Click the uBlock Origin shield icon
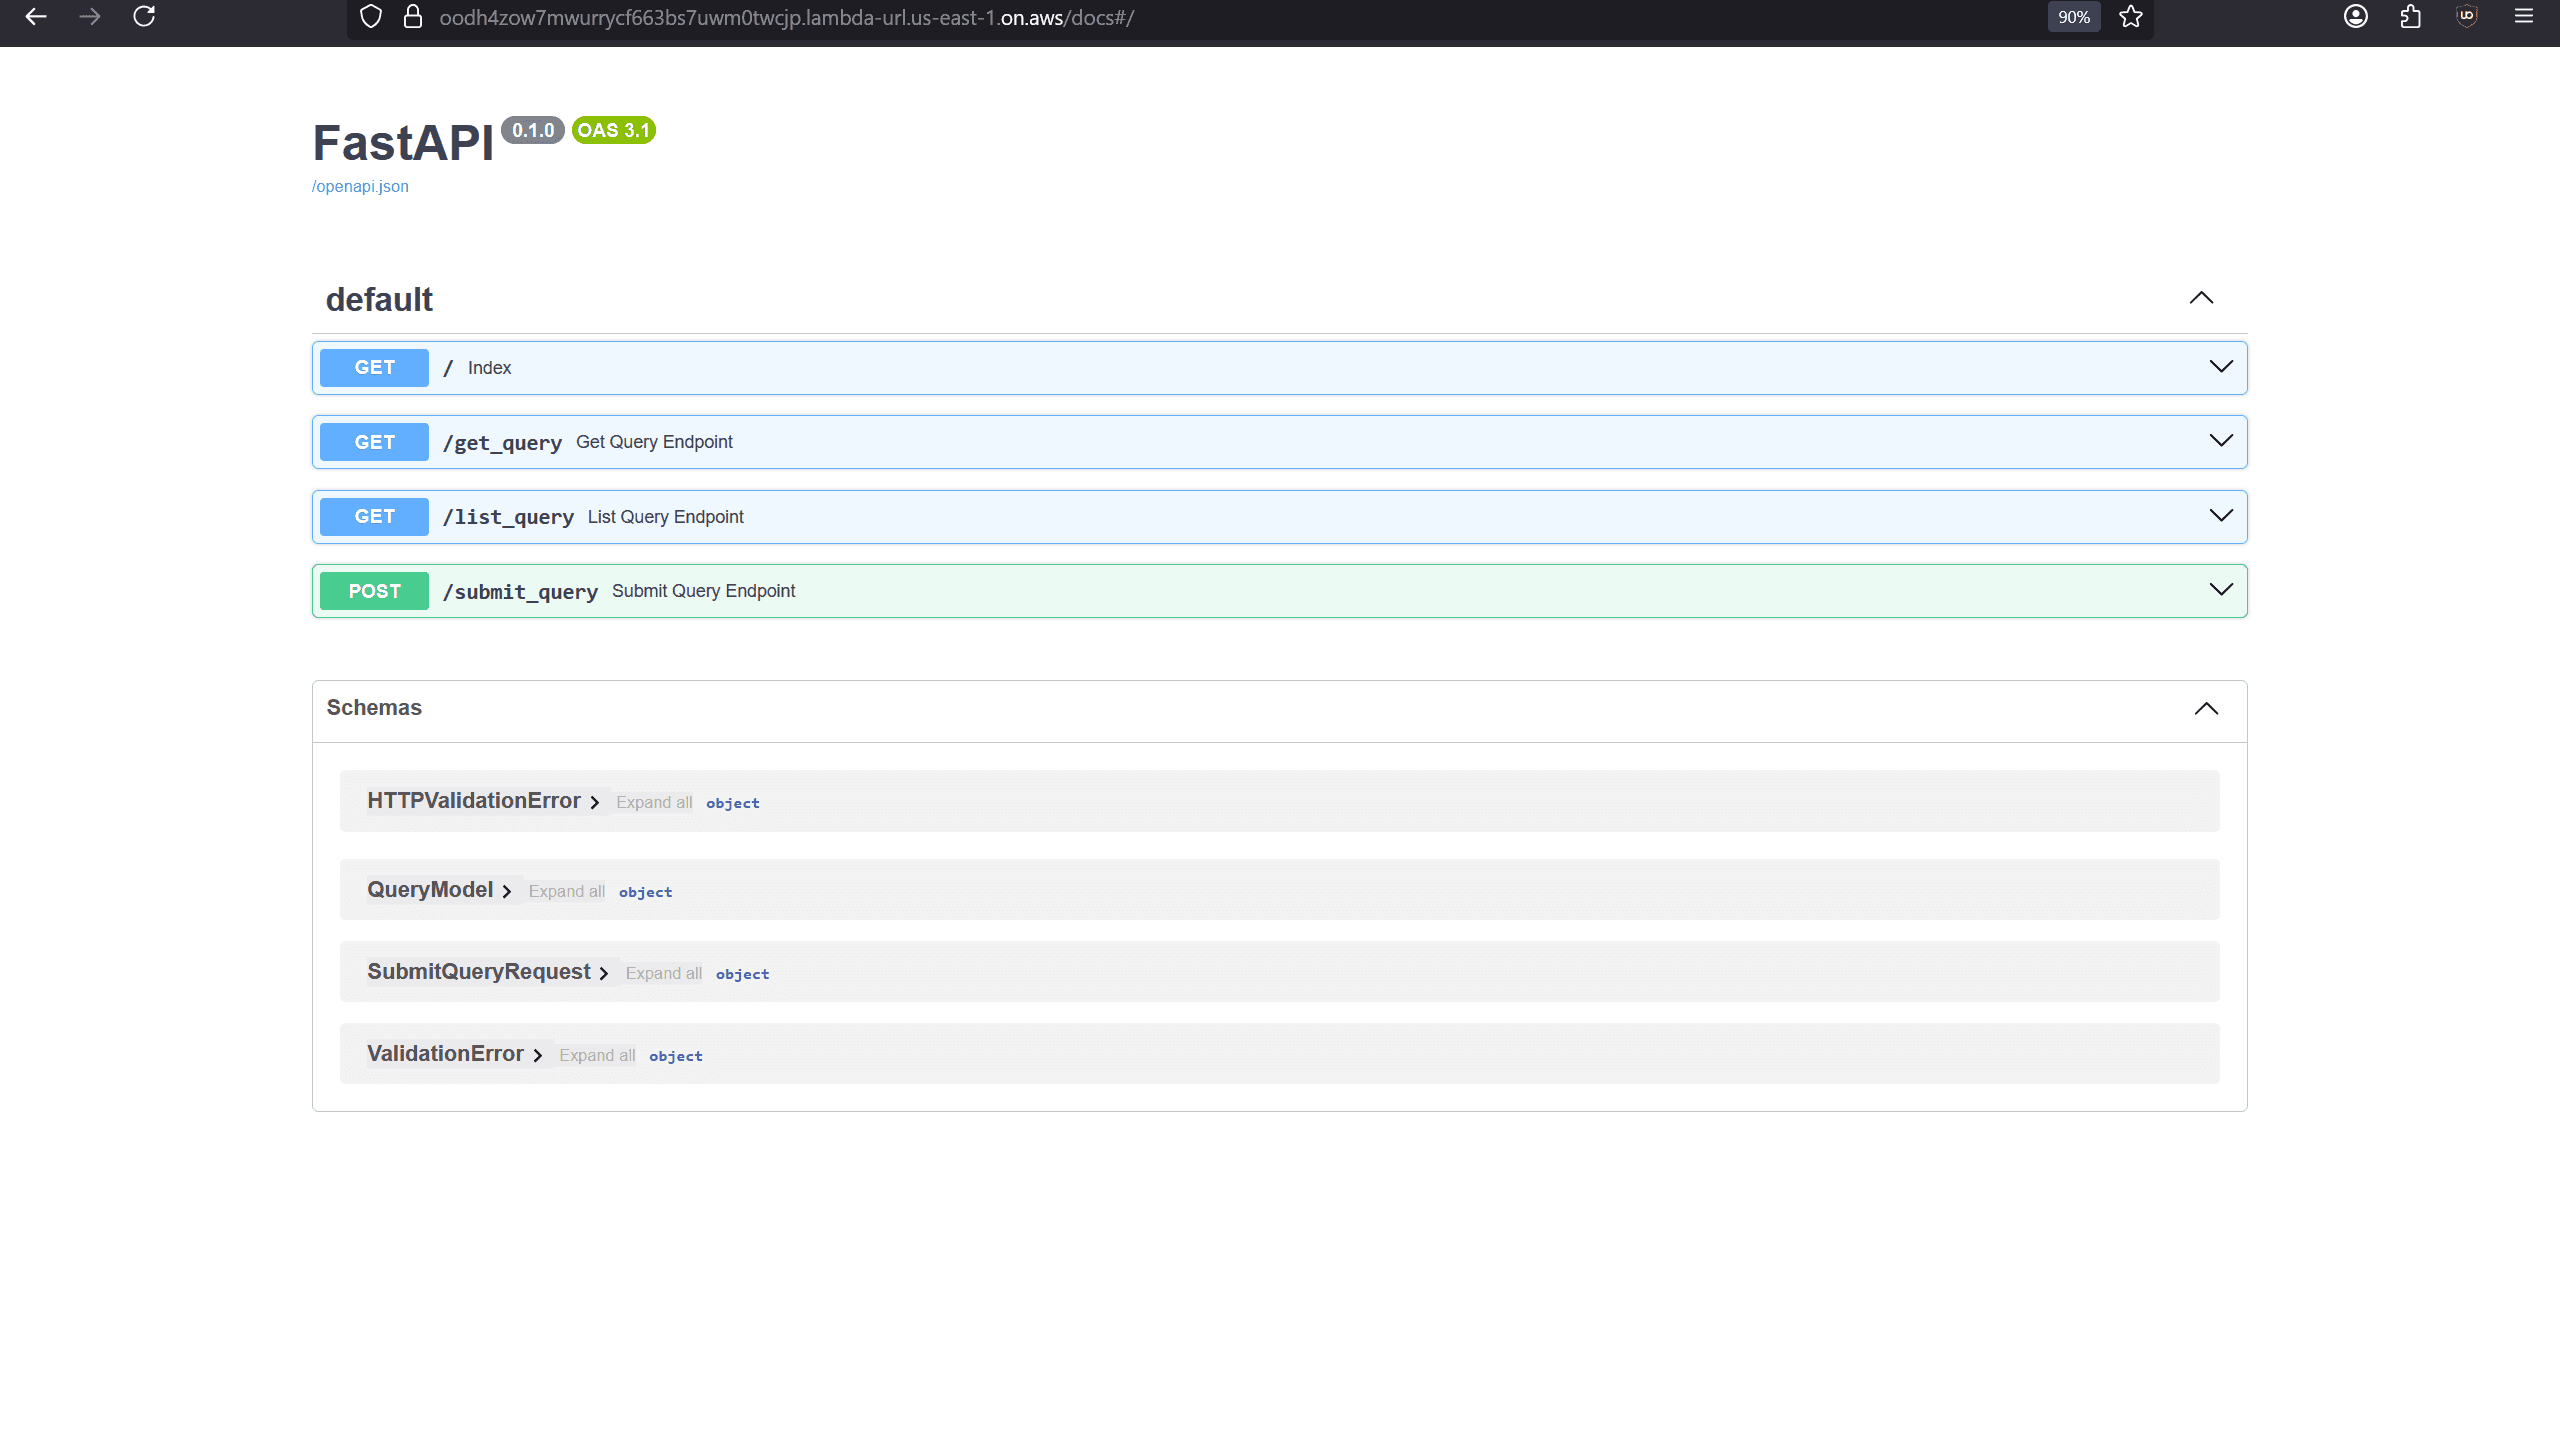Screen dimensions: 2560x1440 coord(2467,17)
